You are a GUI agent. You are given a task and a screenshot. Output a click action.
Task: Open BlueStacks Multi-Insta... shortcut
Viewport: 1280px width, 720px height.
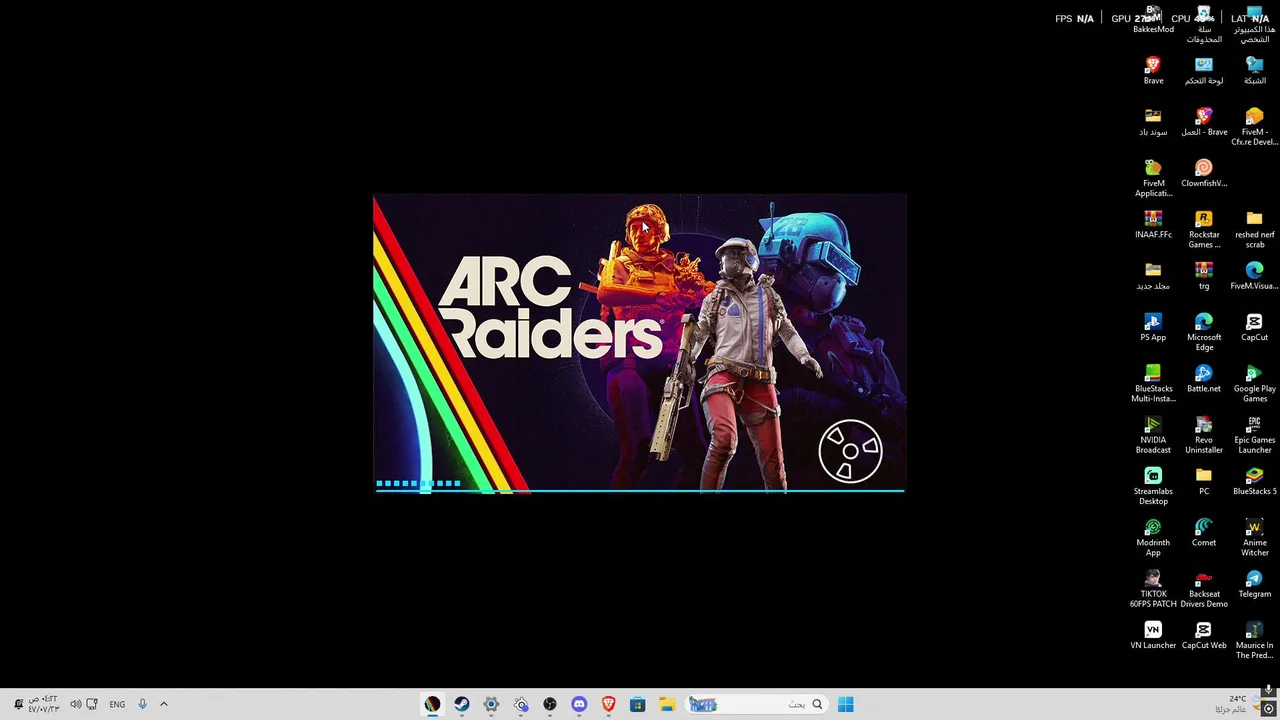tap(1153, 383)
